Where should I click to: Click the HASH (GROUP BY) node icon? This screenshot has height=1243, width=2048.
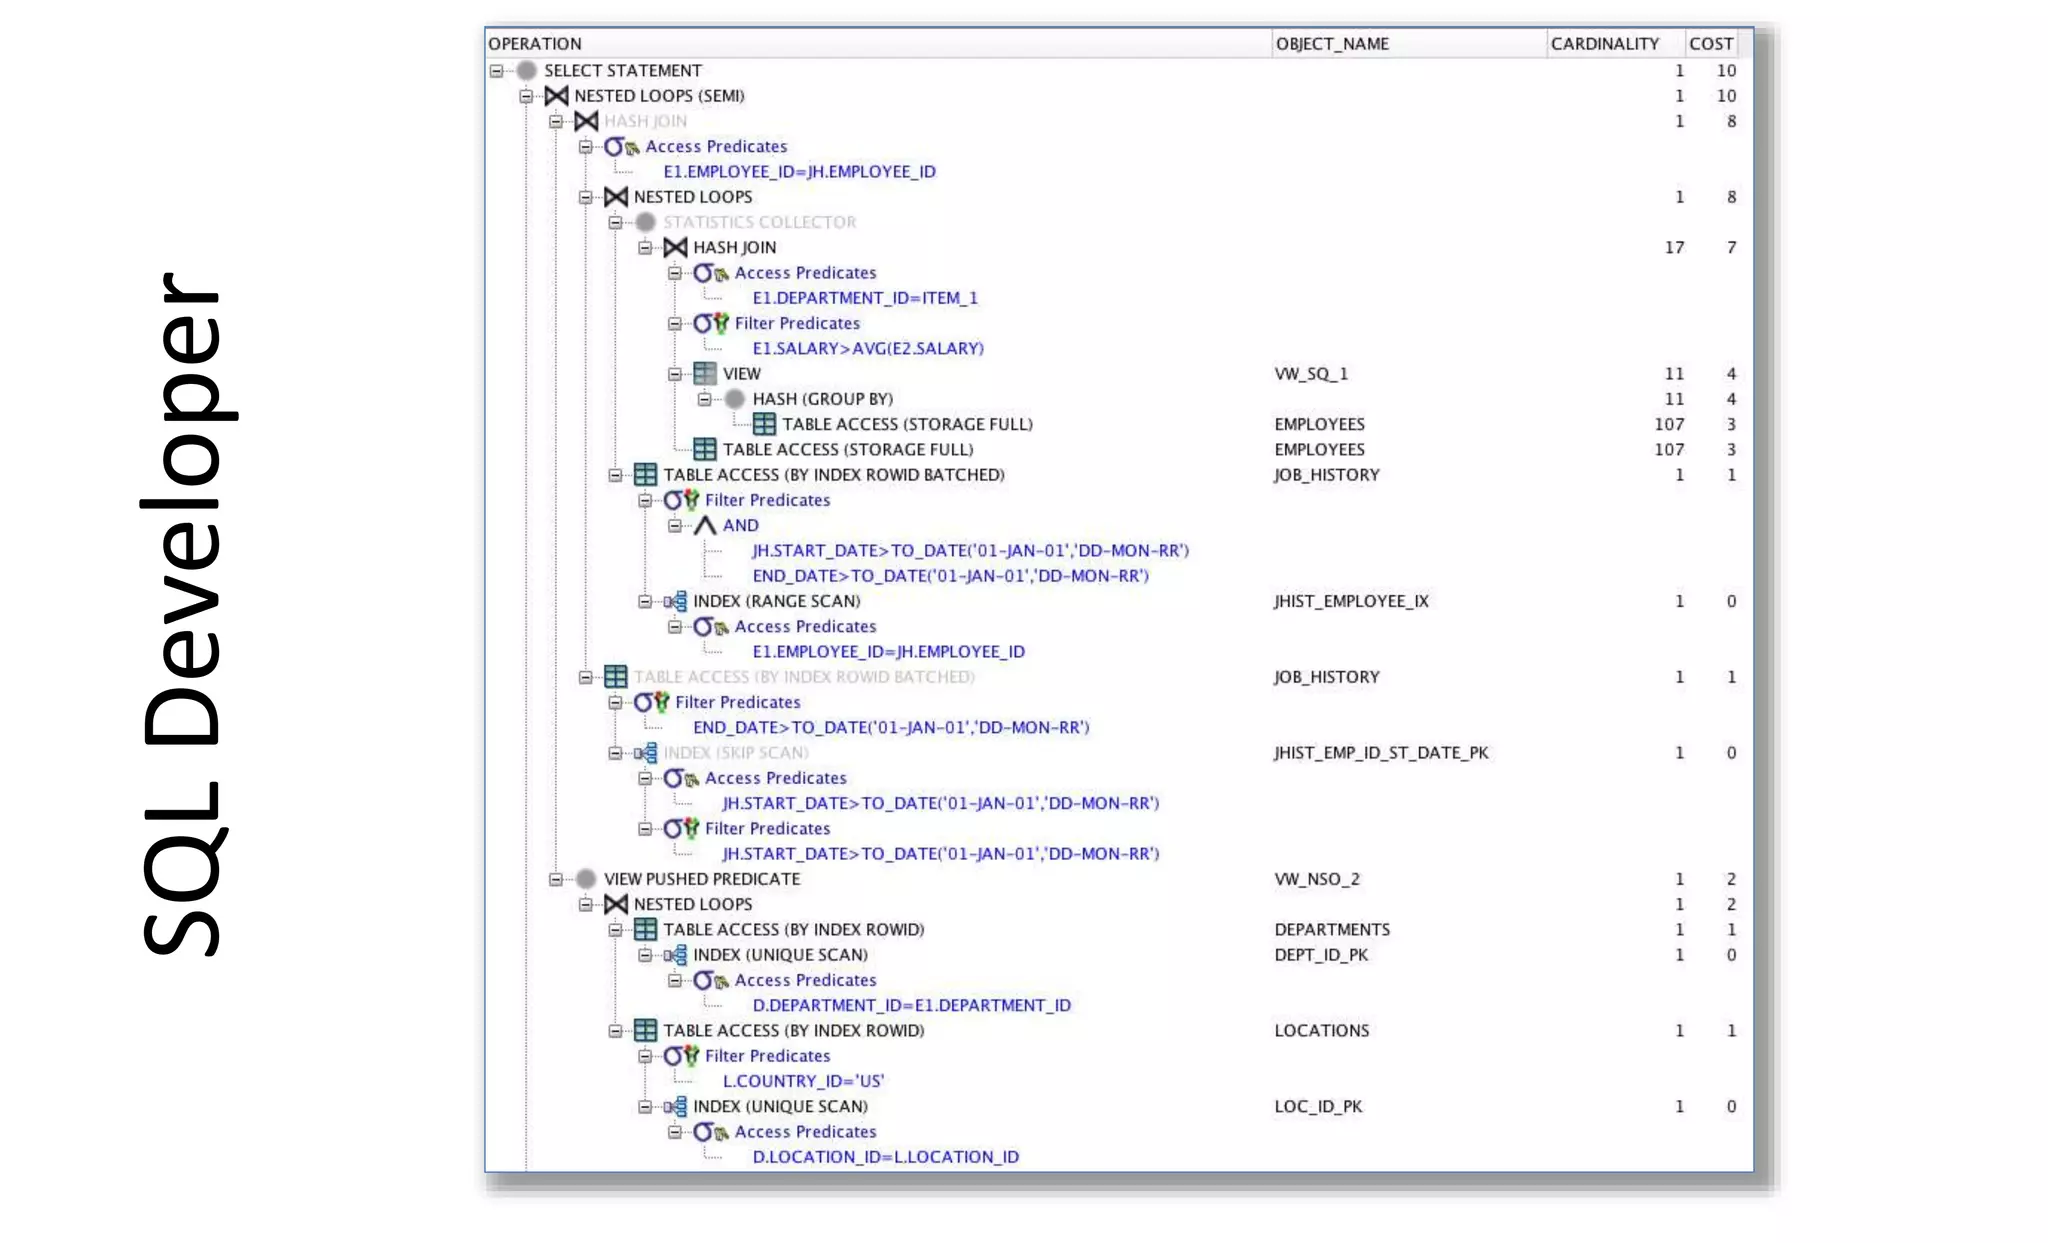[x=735, y=399]
